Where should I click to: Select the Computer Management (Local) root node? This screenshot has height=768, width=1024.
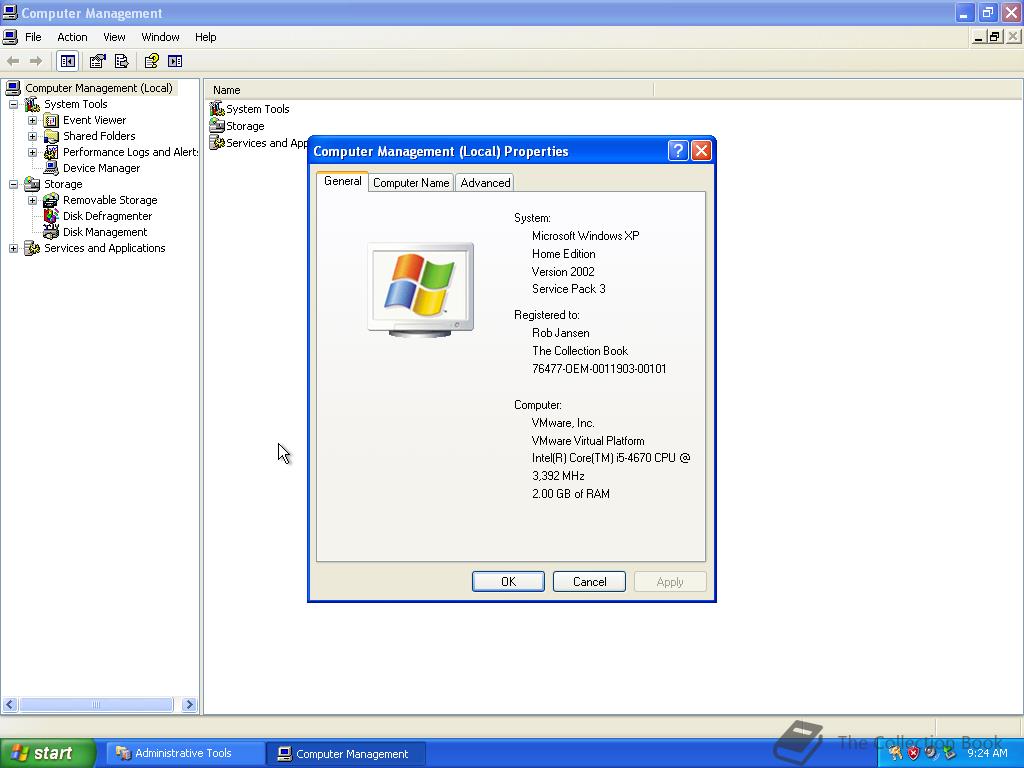click(x=90, y=88)
